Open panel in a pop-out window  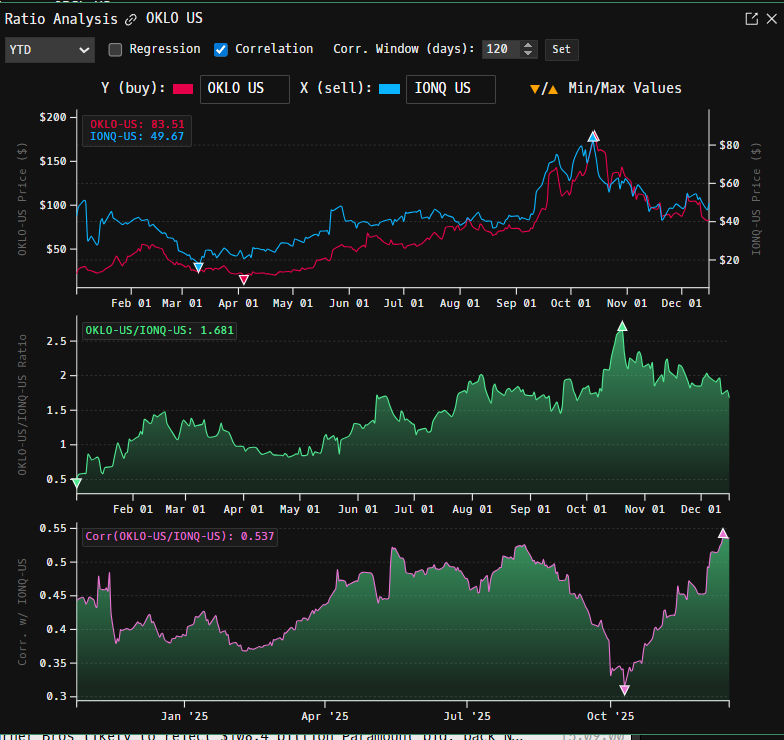pos(752,19)
